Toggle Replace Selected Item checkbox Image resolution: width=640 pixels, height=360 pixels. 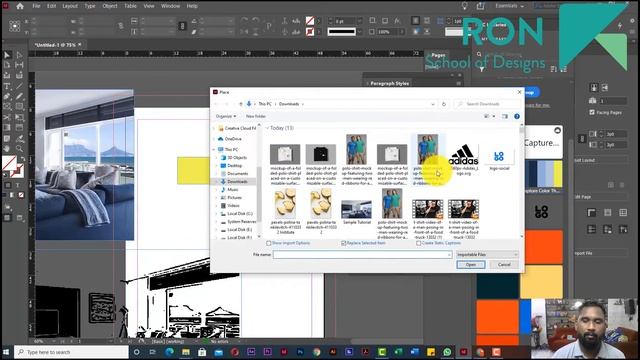pos(344,243)
